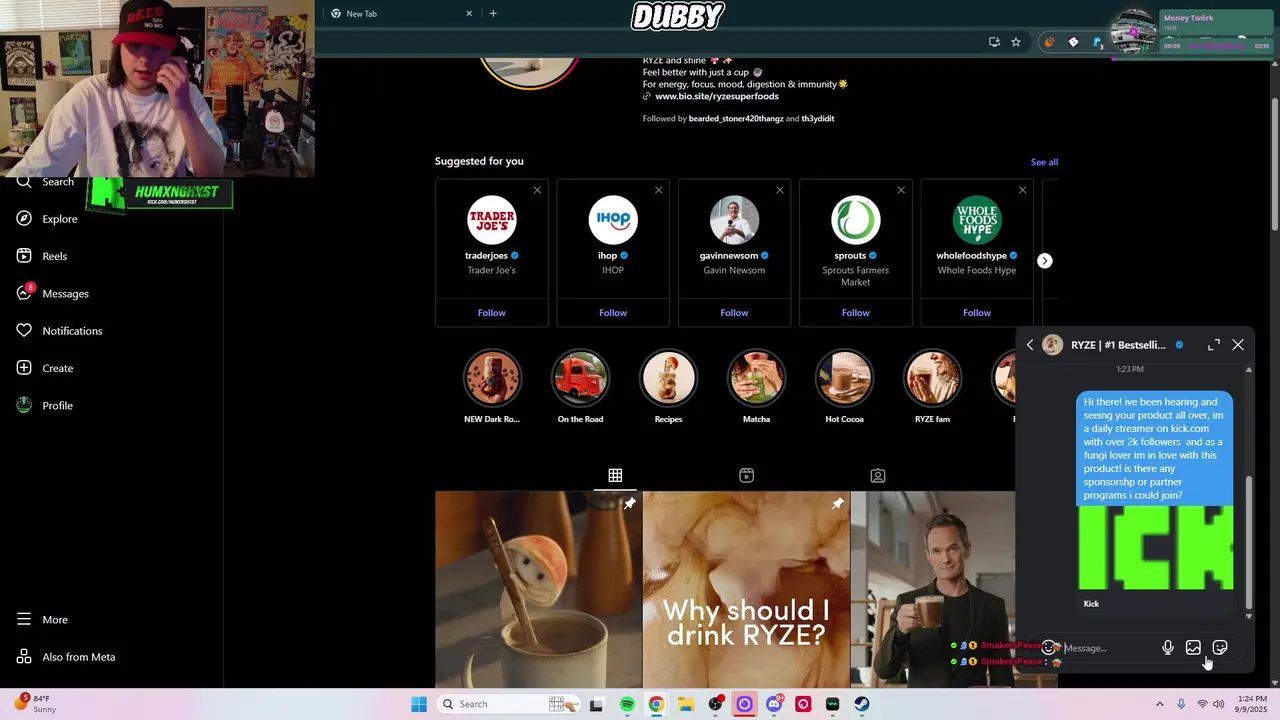Dismiss sprouts suggestion card
This screenshot has width=1280, height=720.
901,190
